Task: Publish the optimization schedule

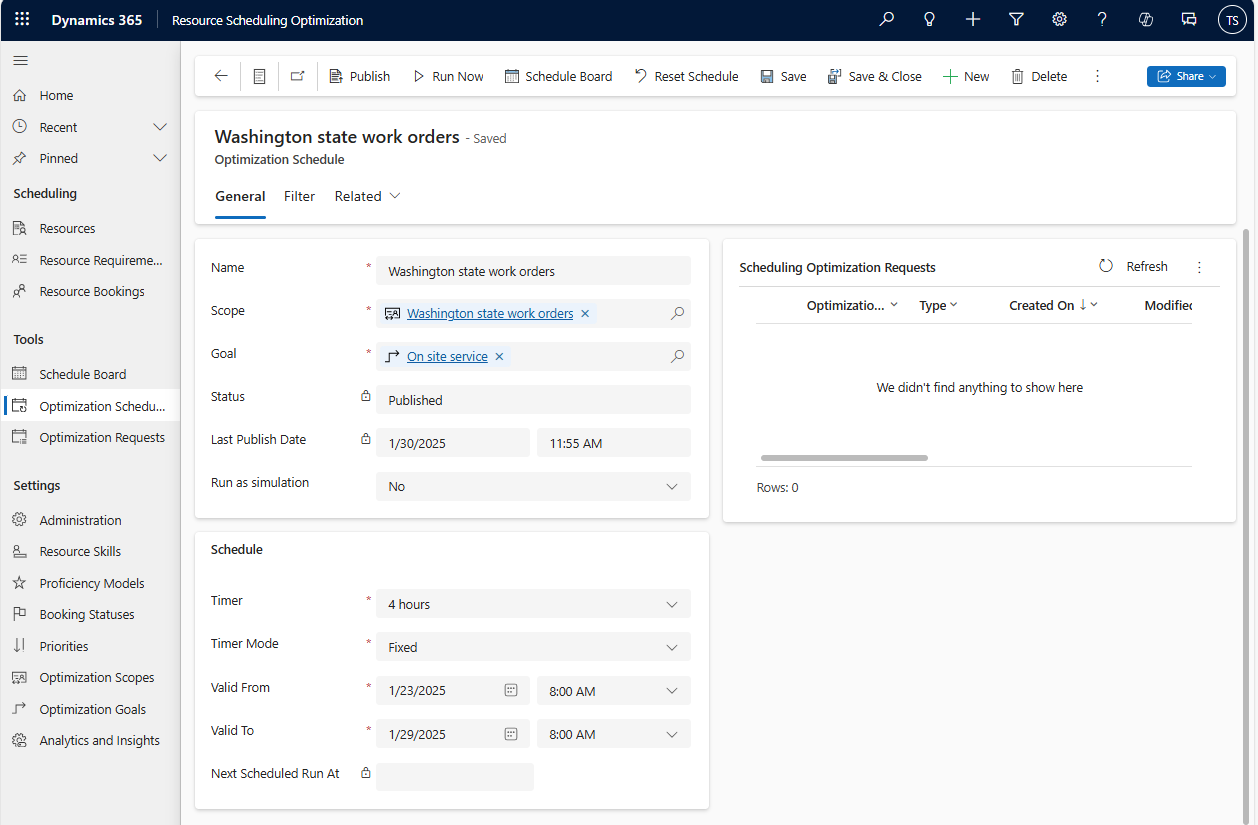Action: (358, 75)
